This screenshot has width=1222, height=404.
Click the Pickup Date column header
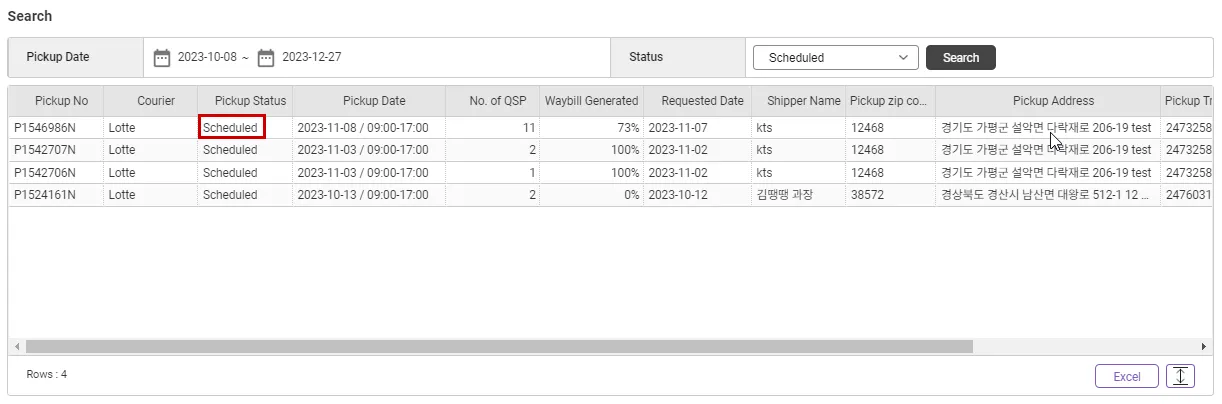[374, 101]
